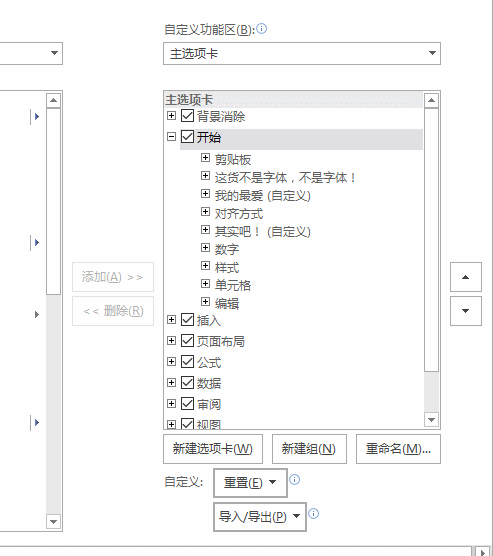Open the 主选项卡 dropdown list
This screenshot has width=493, height=556.
point(302,54)
